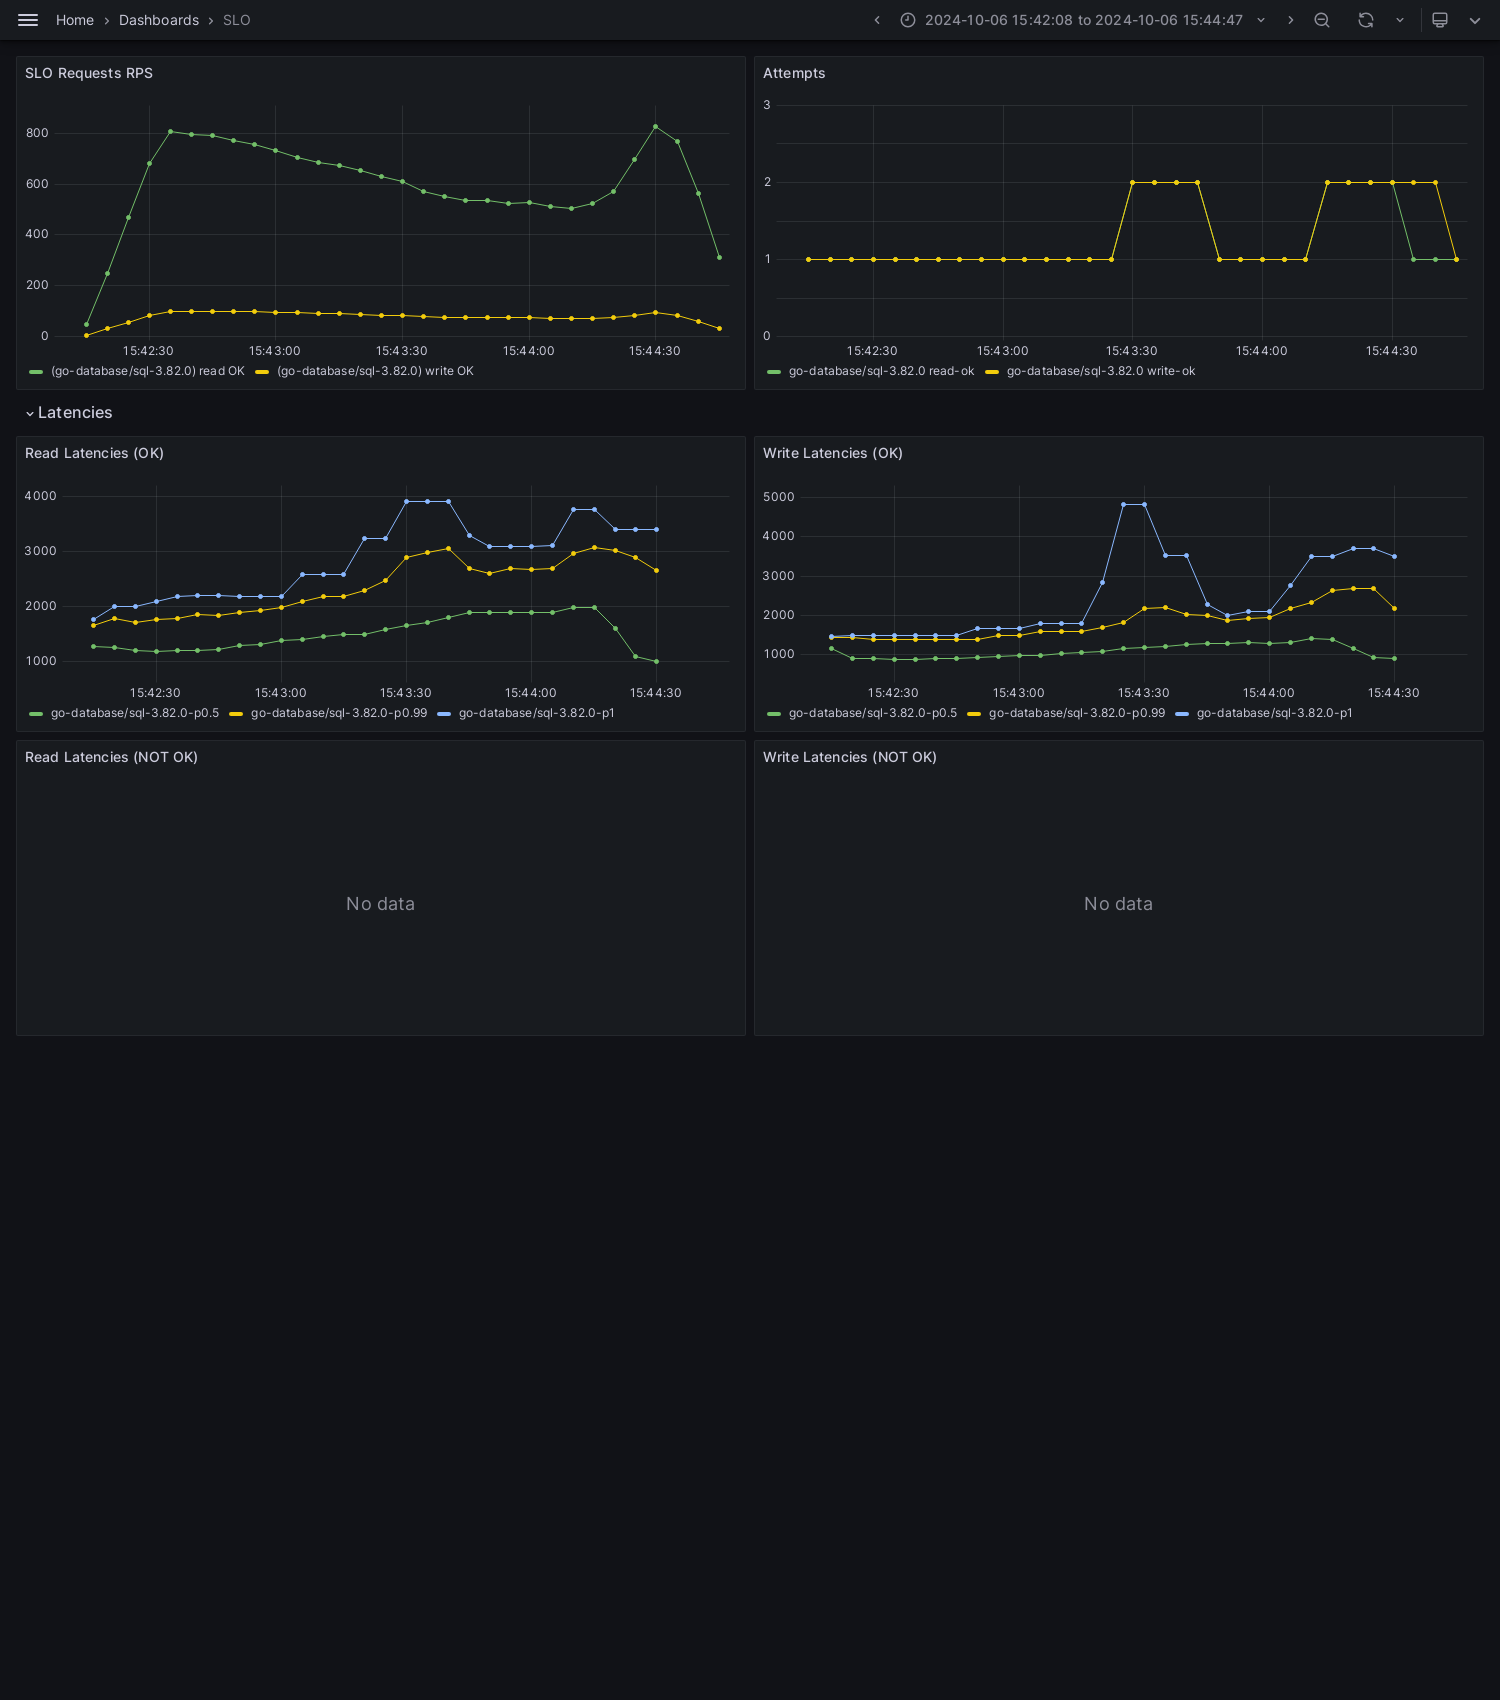Click 'No data' in Read Latencies (NOT OK)

[380, 904]
